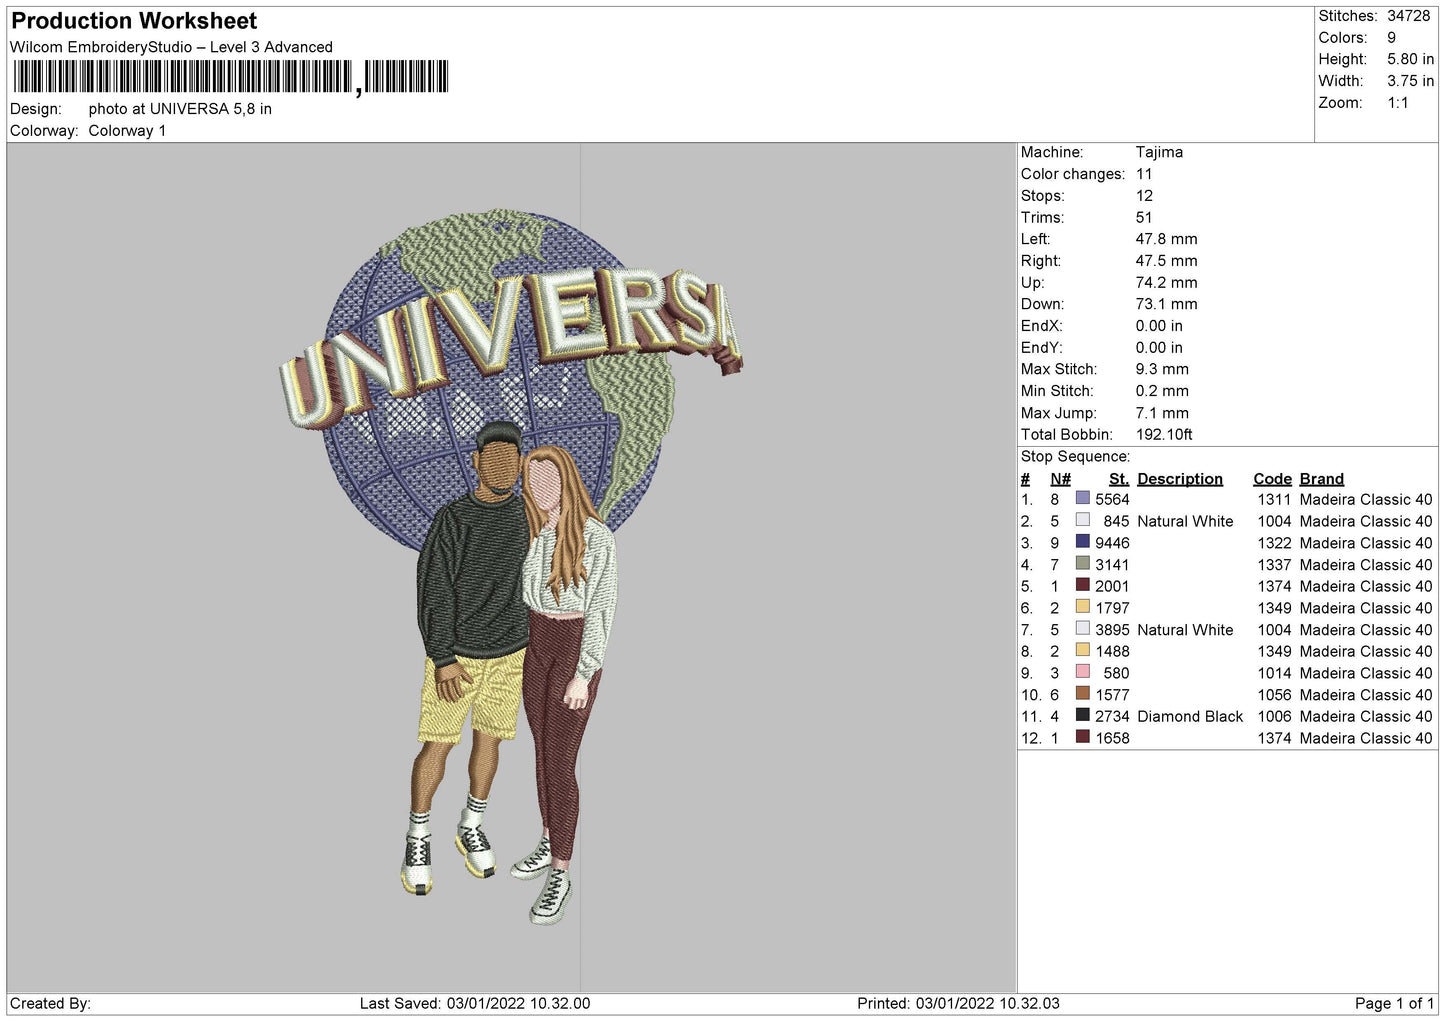Click the Left value 47.8 mm
1445x1021 pixels.
[1166, 239]
